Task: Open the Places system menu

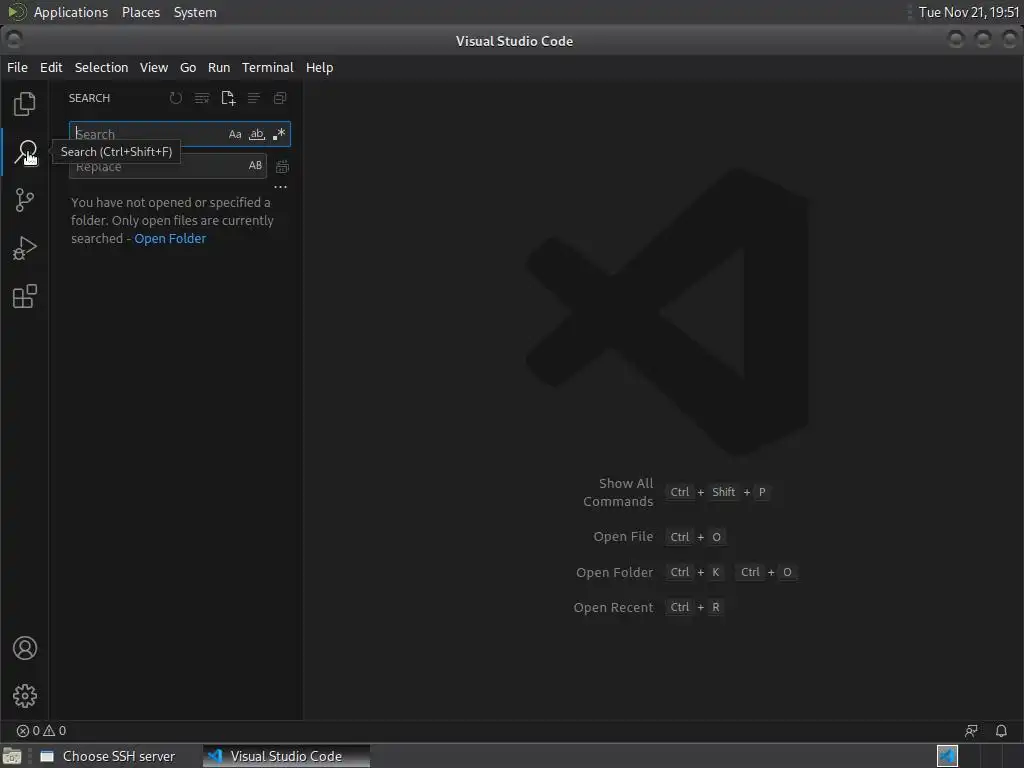Action: click(x=141, y=12)
